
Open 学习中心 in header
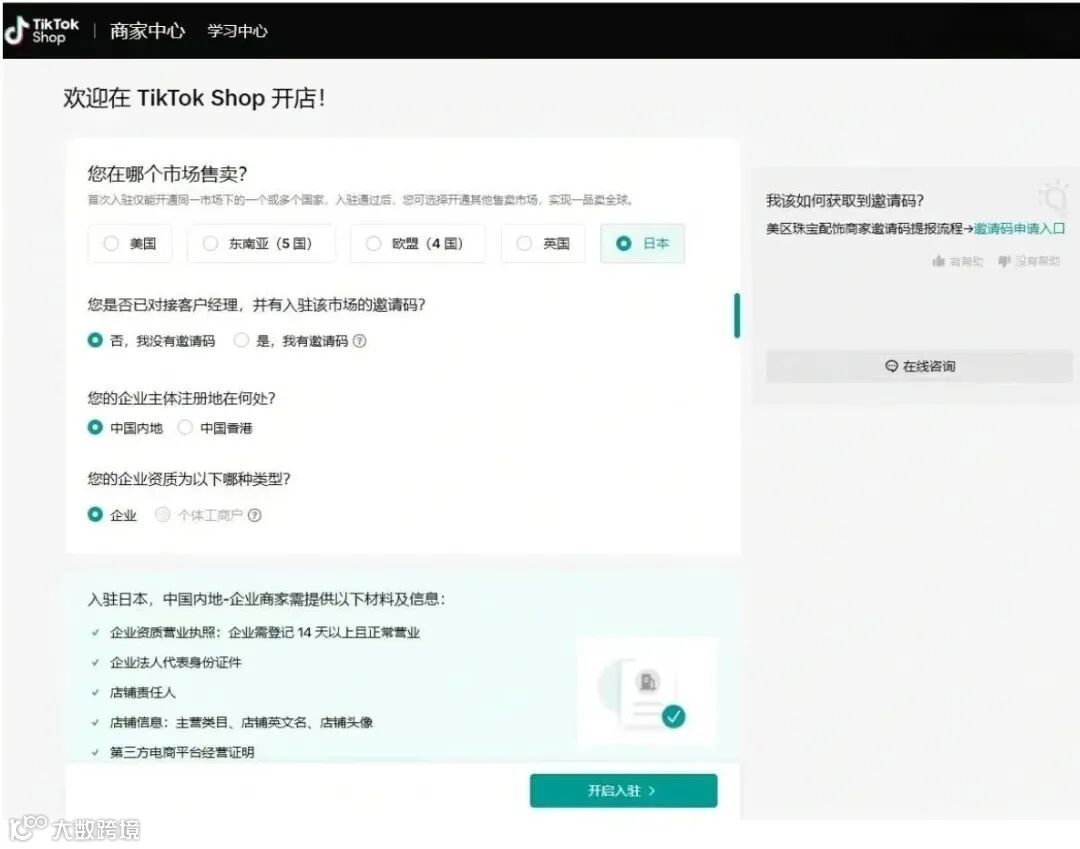coord(238,31)
